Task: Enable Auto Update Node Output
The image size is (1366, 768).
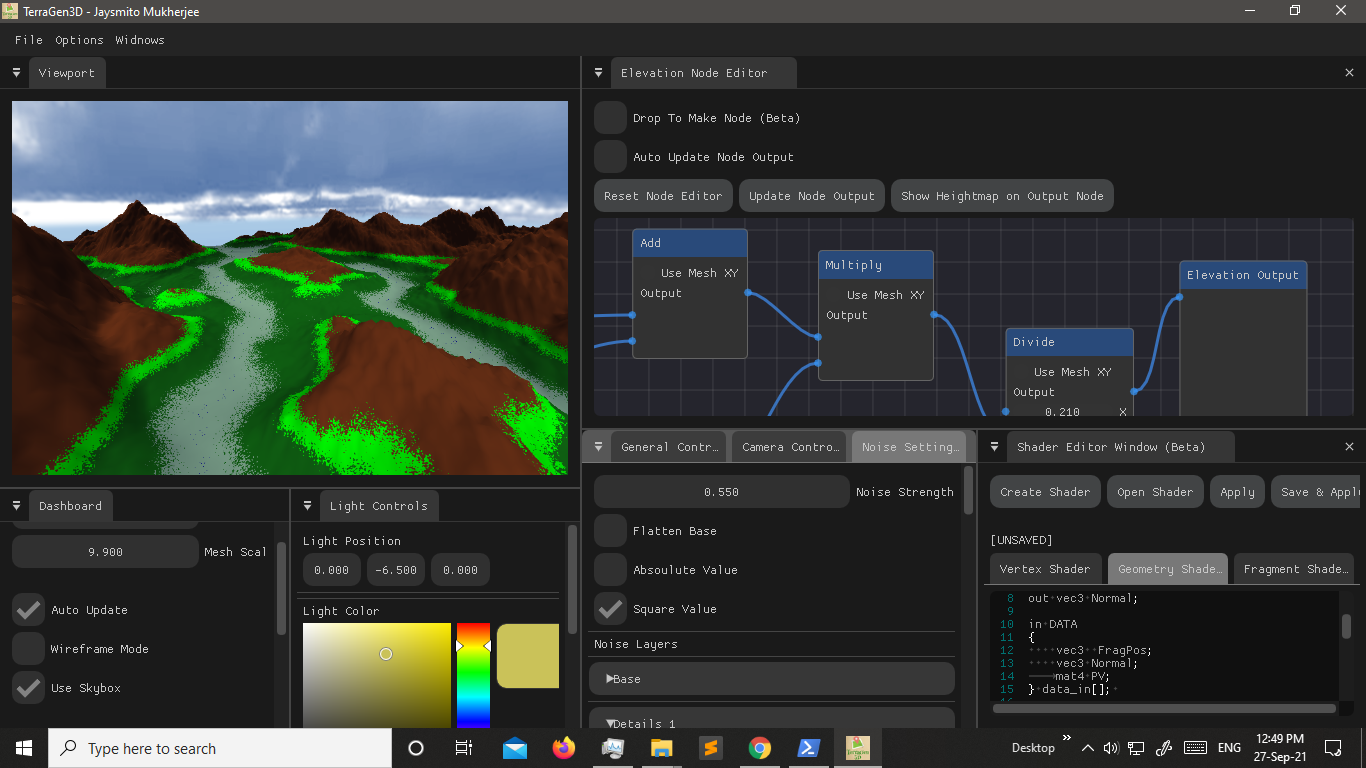Action: coord(610,156)
